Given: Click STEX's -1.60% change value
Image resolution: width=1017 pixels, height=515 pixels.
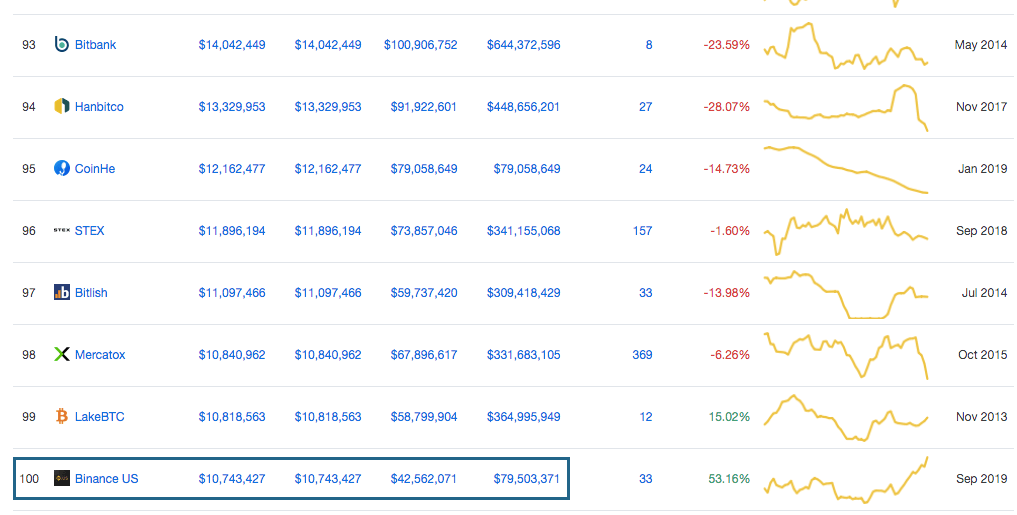Looking at the screenshot, I should (x=730, y=230).
